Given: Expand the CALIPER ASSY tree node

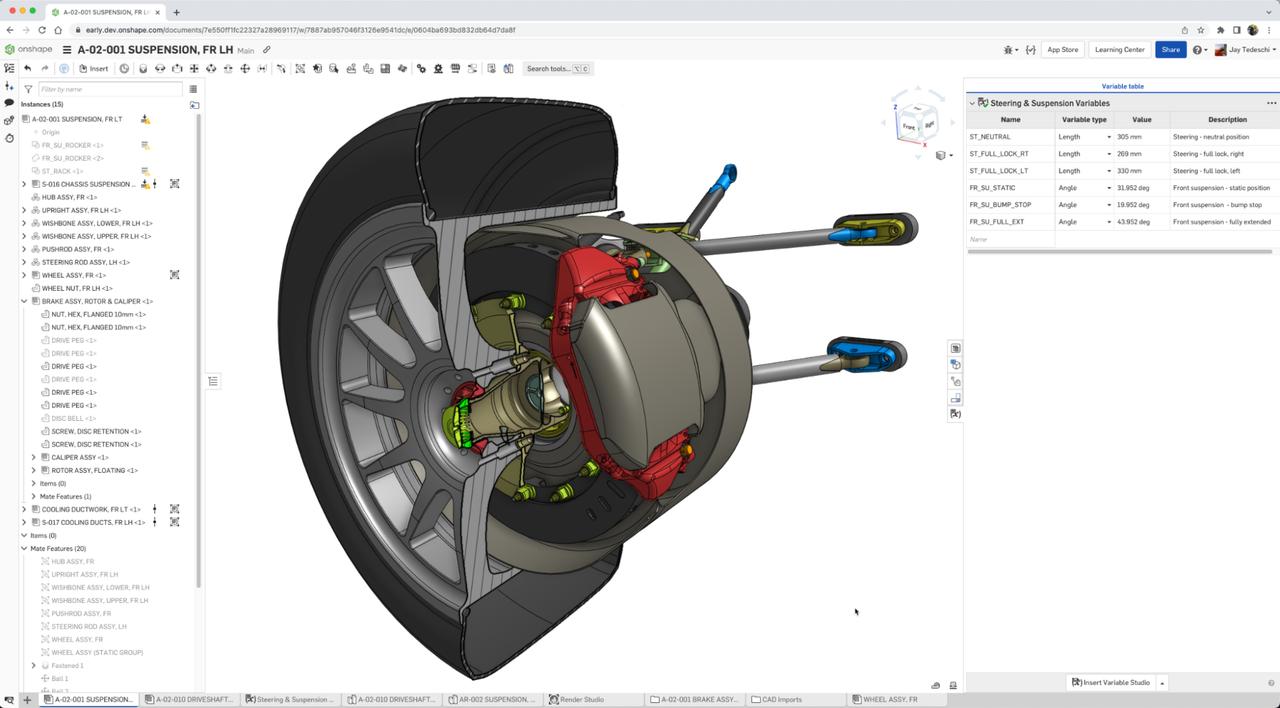Looking at the screenshot, I should tap(34, 457).
